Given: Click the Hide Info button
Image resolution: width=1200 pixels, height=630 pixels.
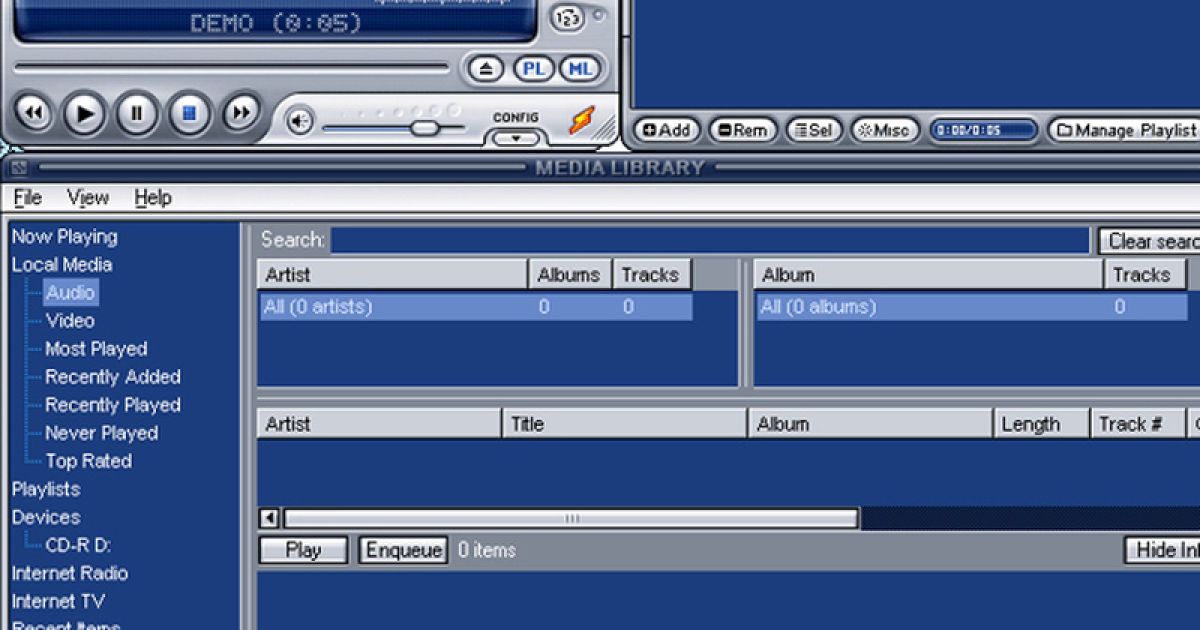Looking at the screenshot, I should click(x=1162, y=550).
